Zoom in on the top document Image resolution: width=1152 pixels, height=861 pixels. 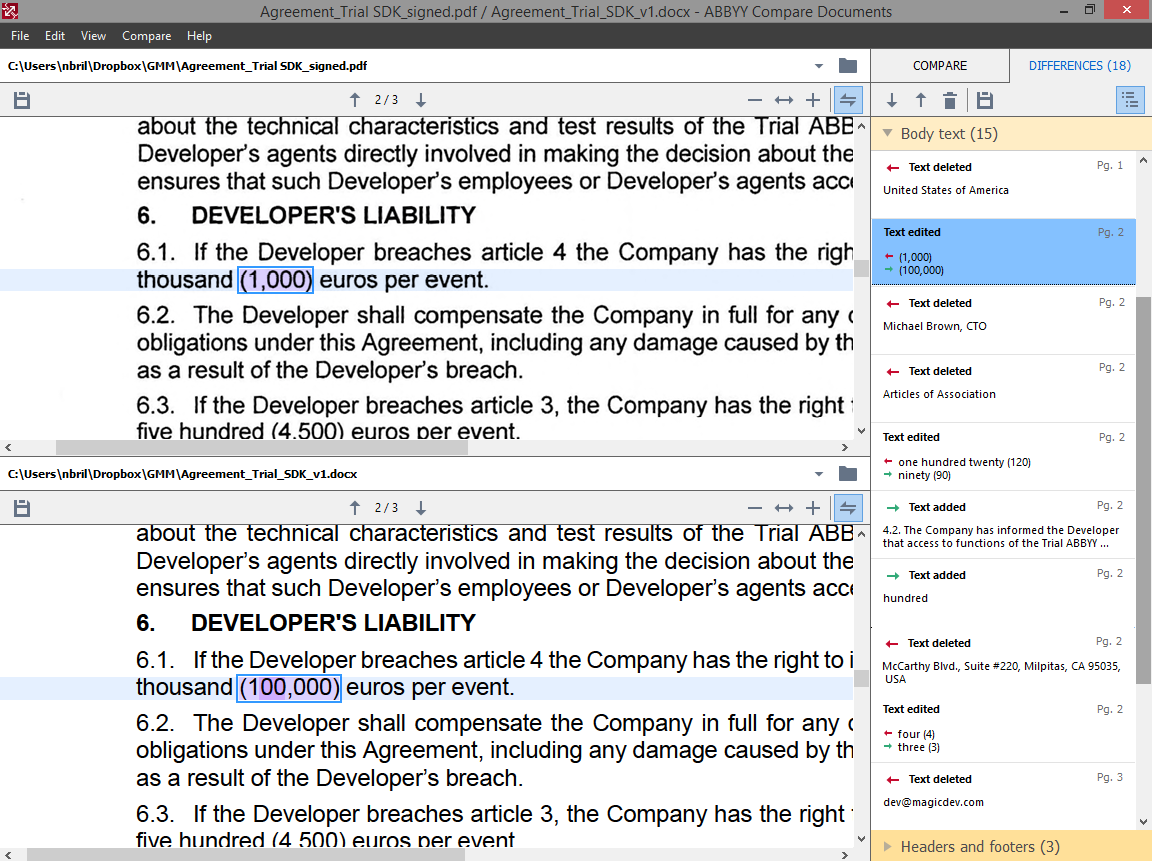813,100
